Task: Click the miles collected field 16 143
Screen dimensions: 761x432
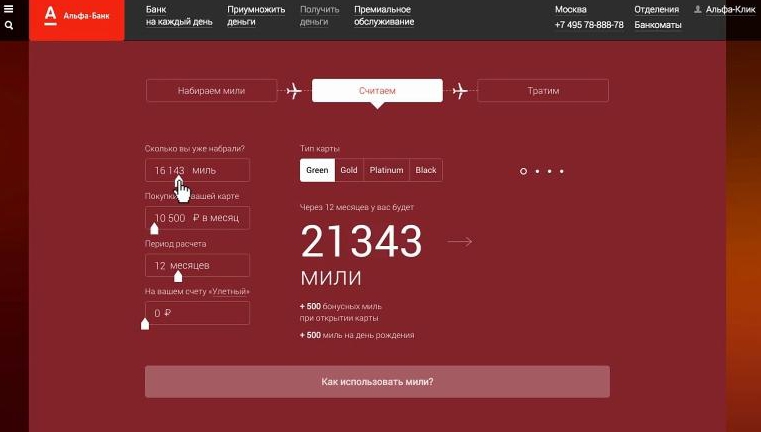Action: [198, 170]
